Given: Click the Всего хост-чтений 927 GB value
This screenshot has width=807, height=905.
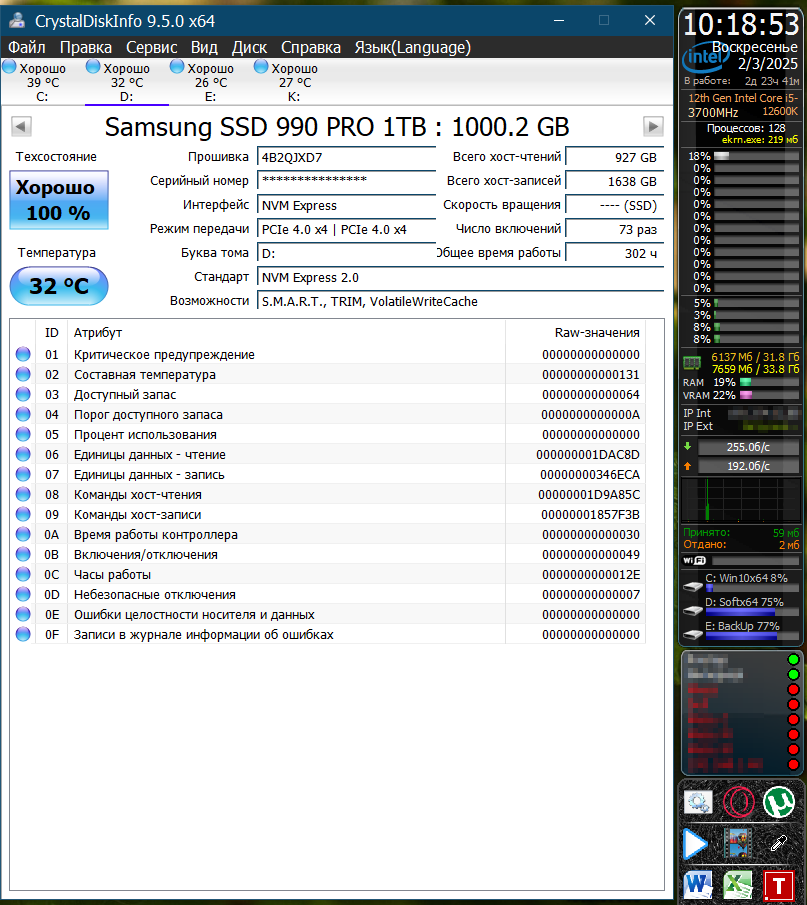Looking at the screenshot, I should click(615, 157).
